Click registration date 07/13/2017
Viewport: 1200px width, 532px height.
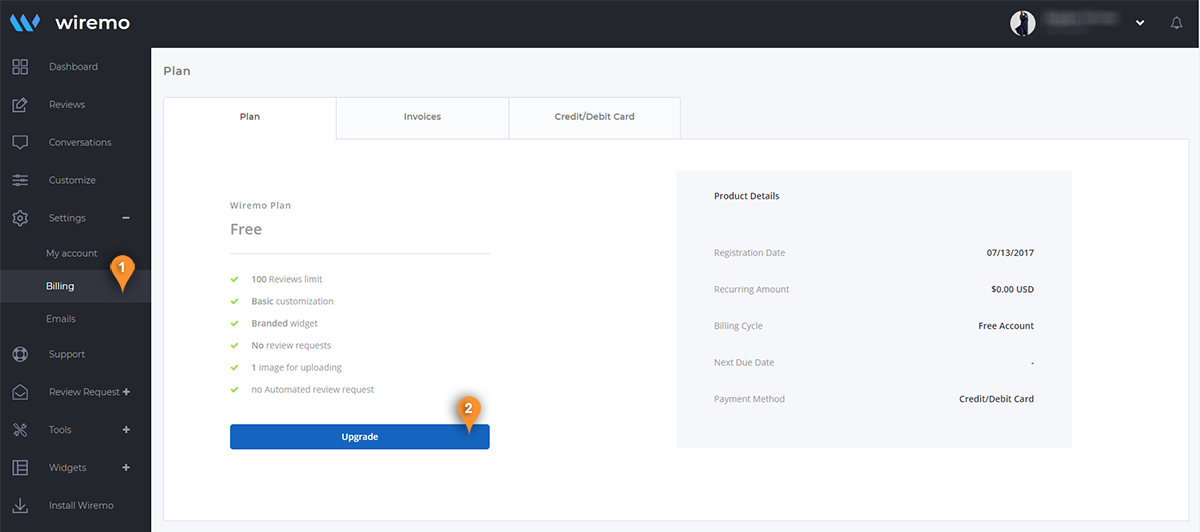pyautogui.click(x=1010, y=253)
